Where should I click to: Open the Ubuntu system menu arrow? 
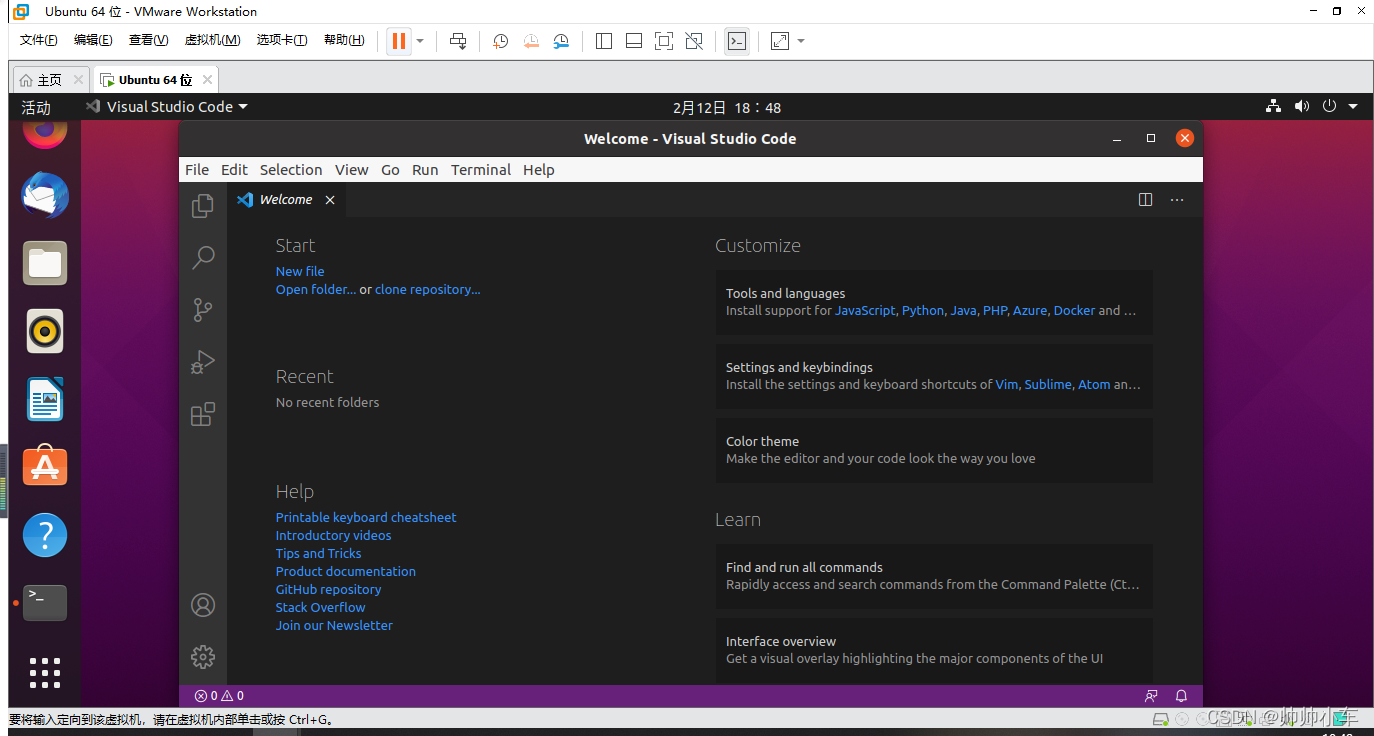point(1353,106)
